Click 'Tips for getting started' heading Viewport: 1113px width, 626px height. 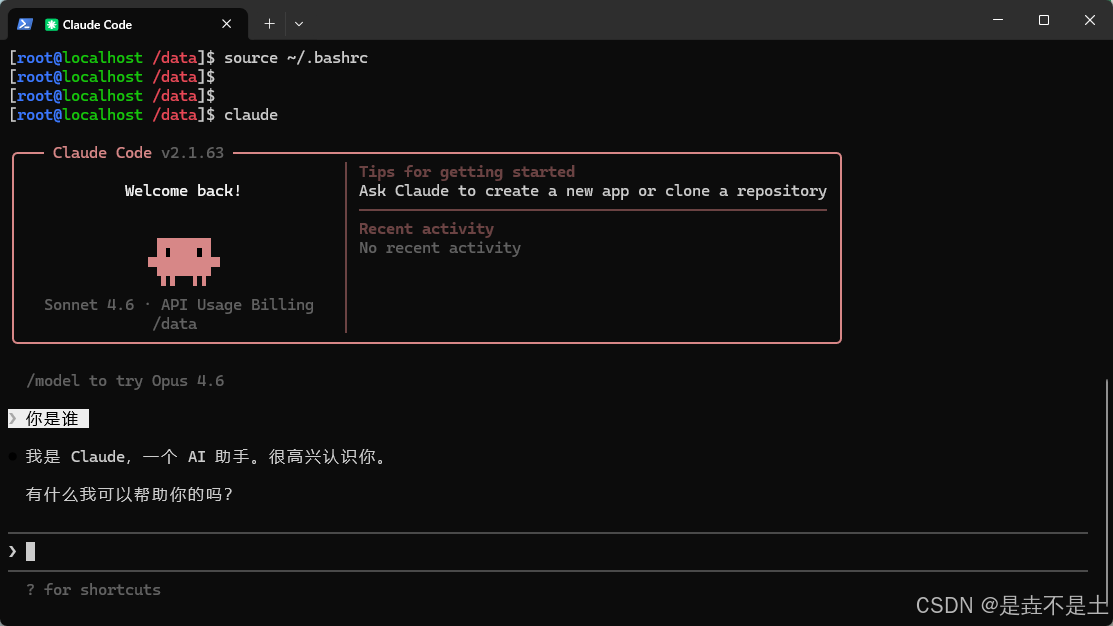[466, 172]
